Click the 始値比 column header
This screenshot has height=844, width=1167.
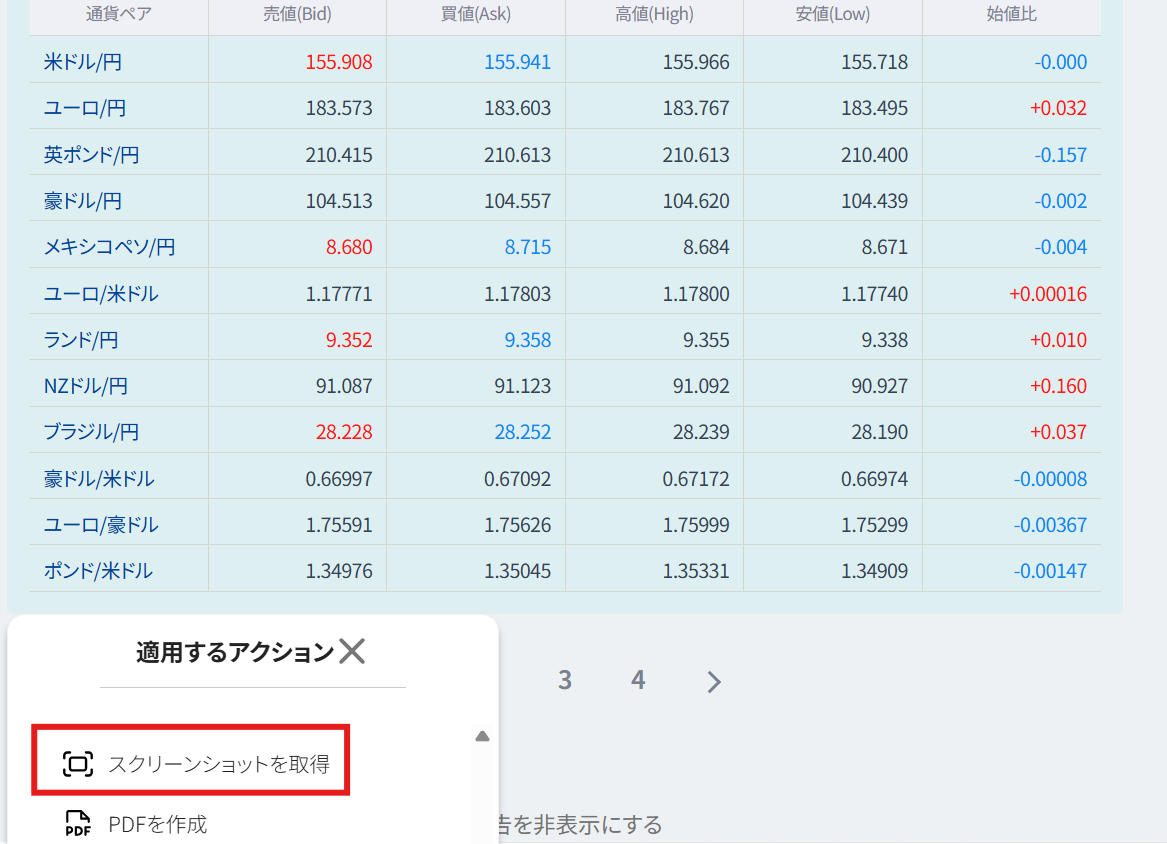pos(1011,14)
